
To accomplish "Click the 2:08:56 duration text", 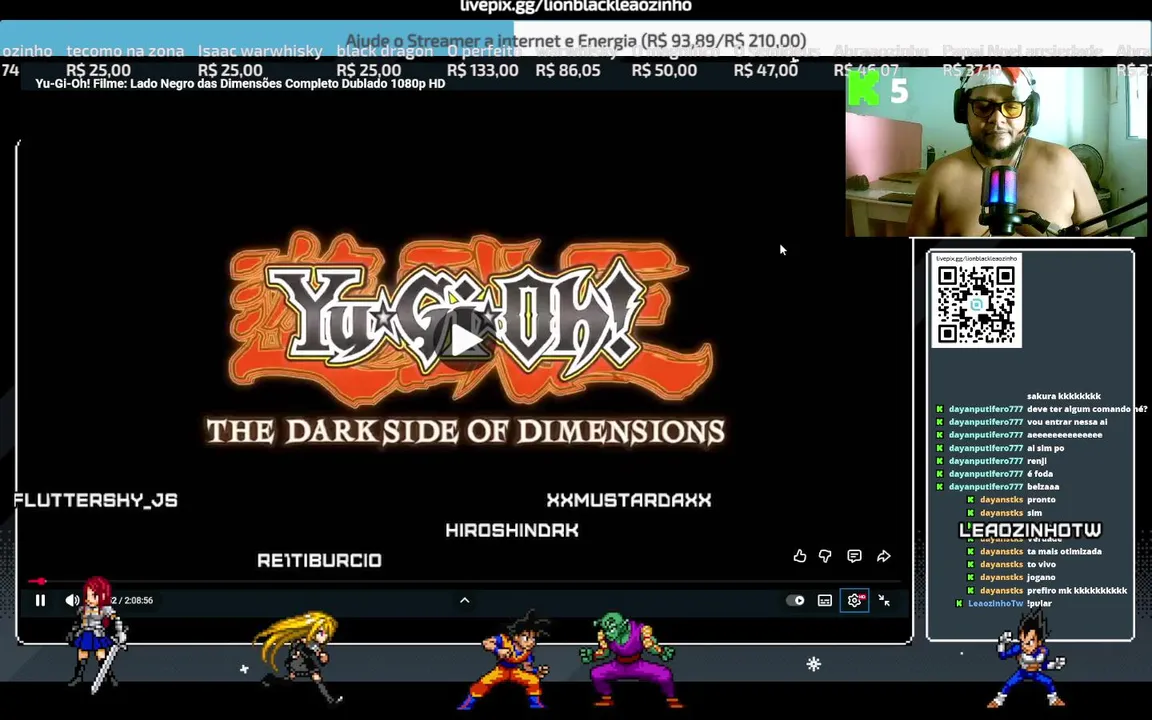I will coord(139,600).
